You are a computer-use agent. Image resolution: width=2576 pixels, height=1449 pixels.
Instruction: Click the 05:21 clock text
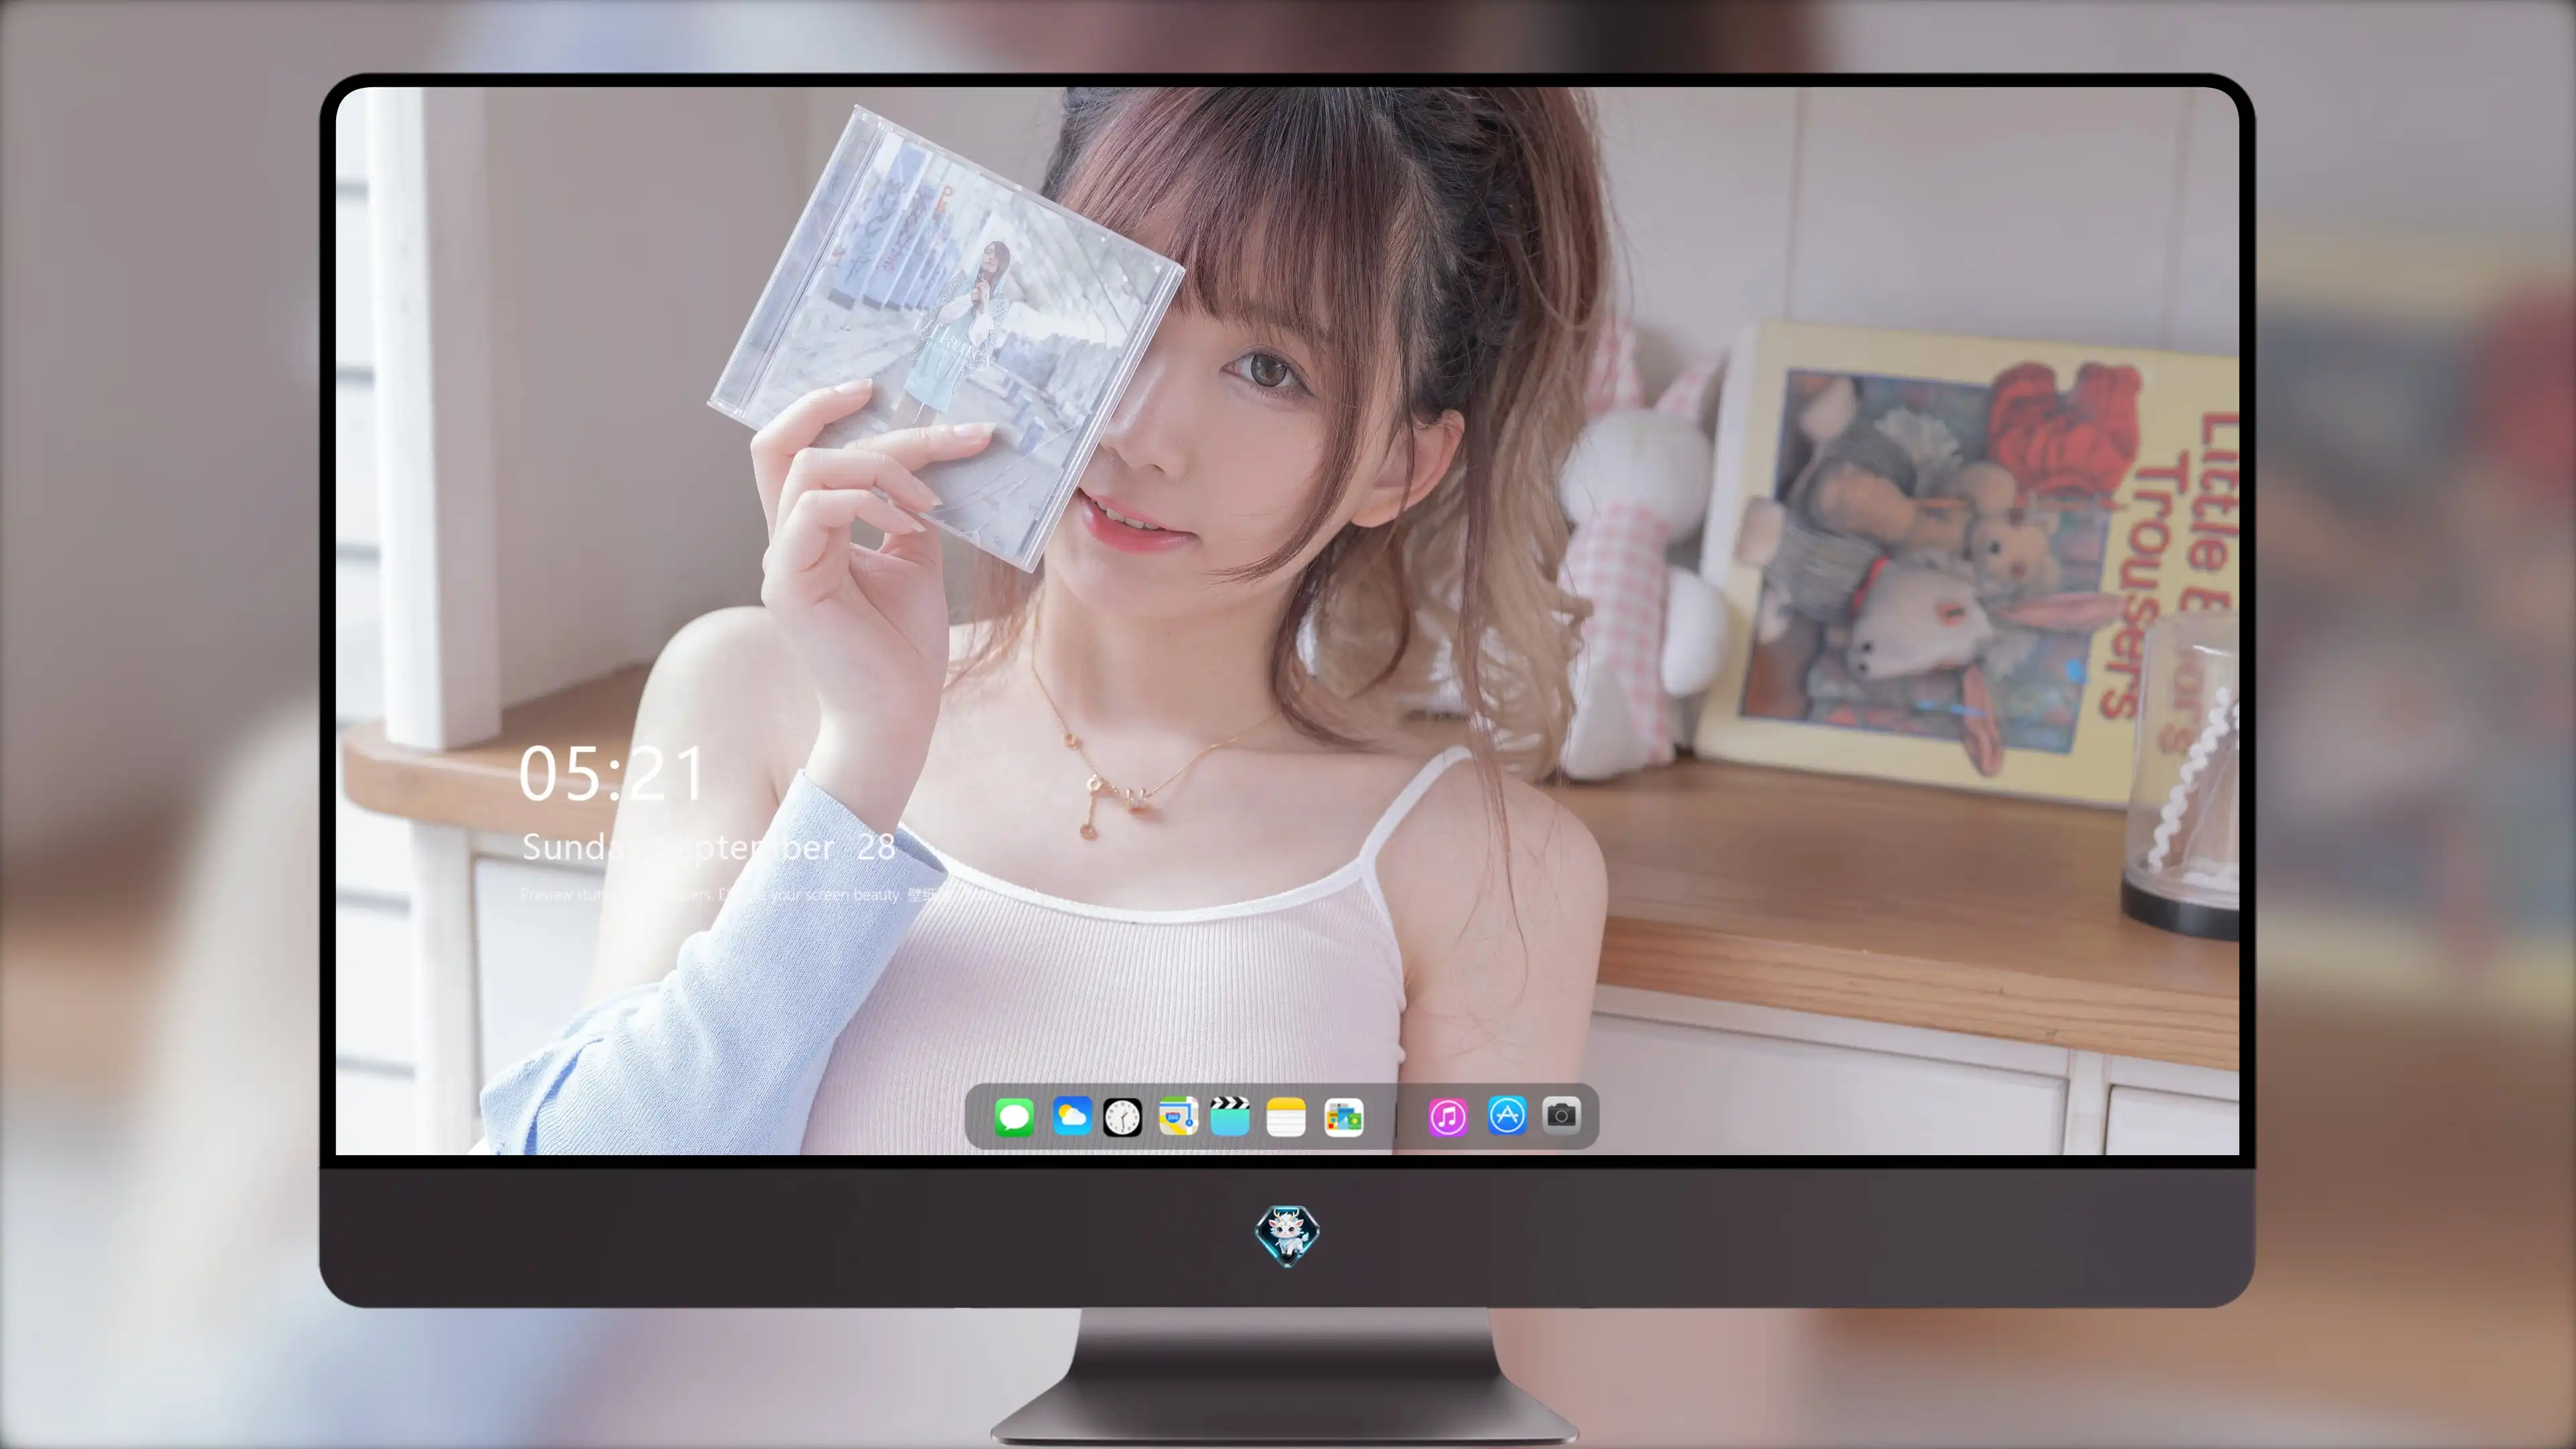coord(612,774)
